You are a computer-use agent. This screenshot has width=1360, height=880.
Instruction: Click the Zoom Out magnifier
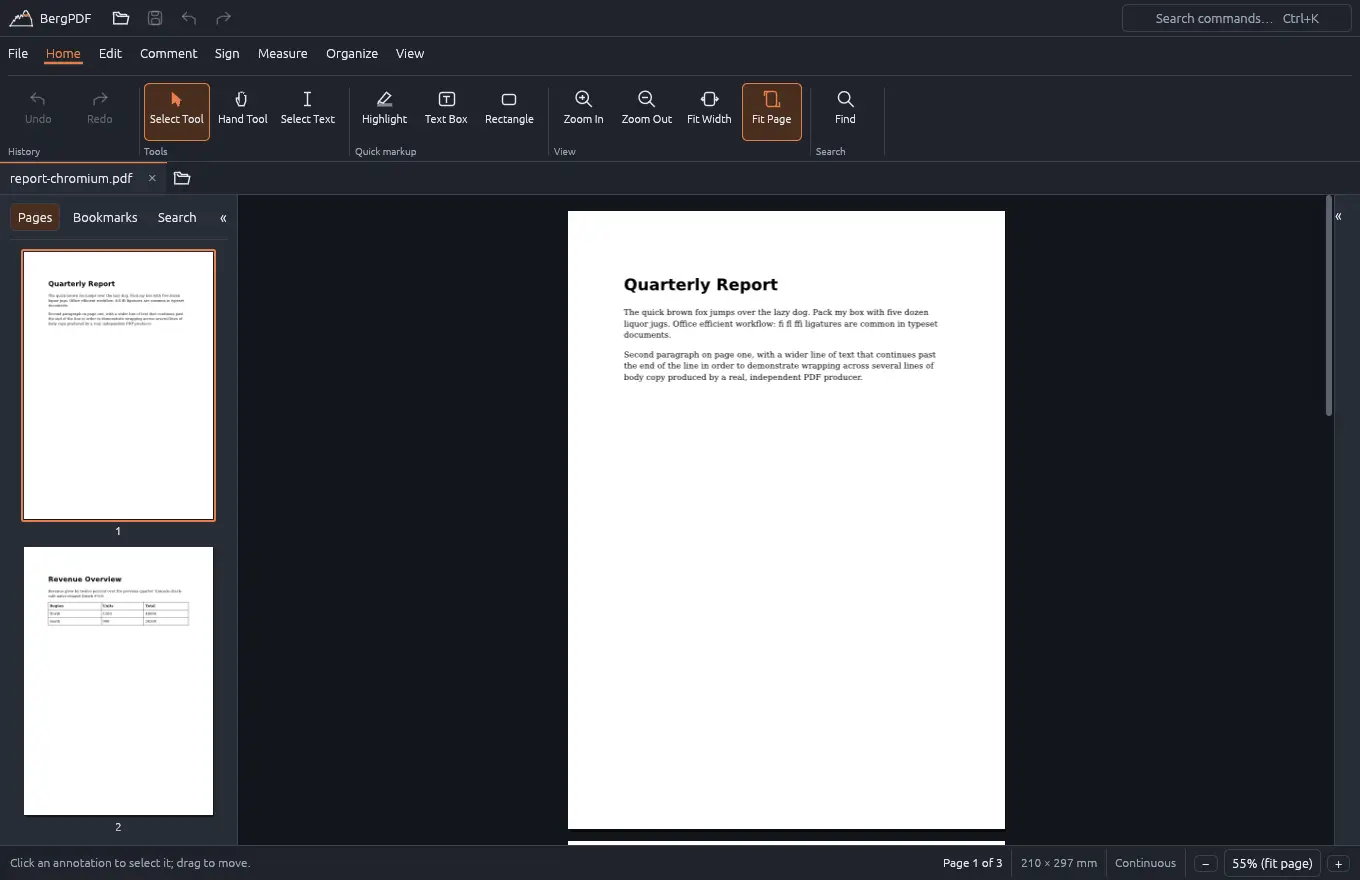pyautogui.click(x=647, y=111)
